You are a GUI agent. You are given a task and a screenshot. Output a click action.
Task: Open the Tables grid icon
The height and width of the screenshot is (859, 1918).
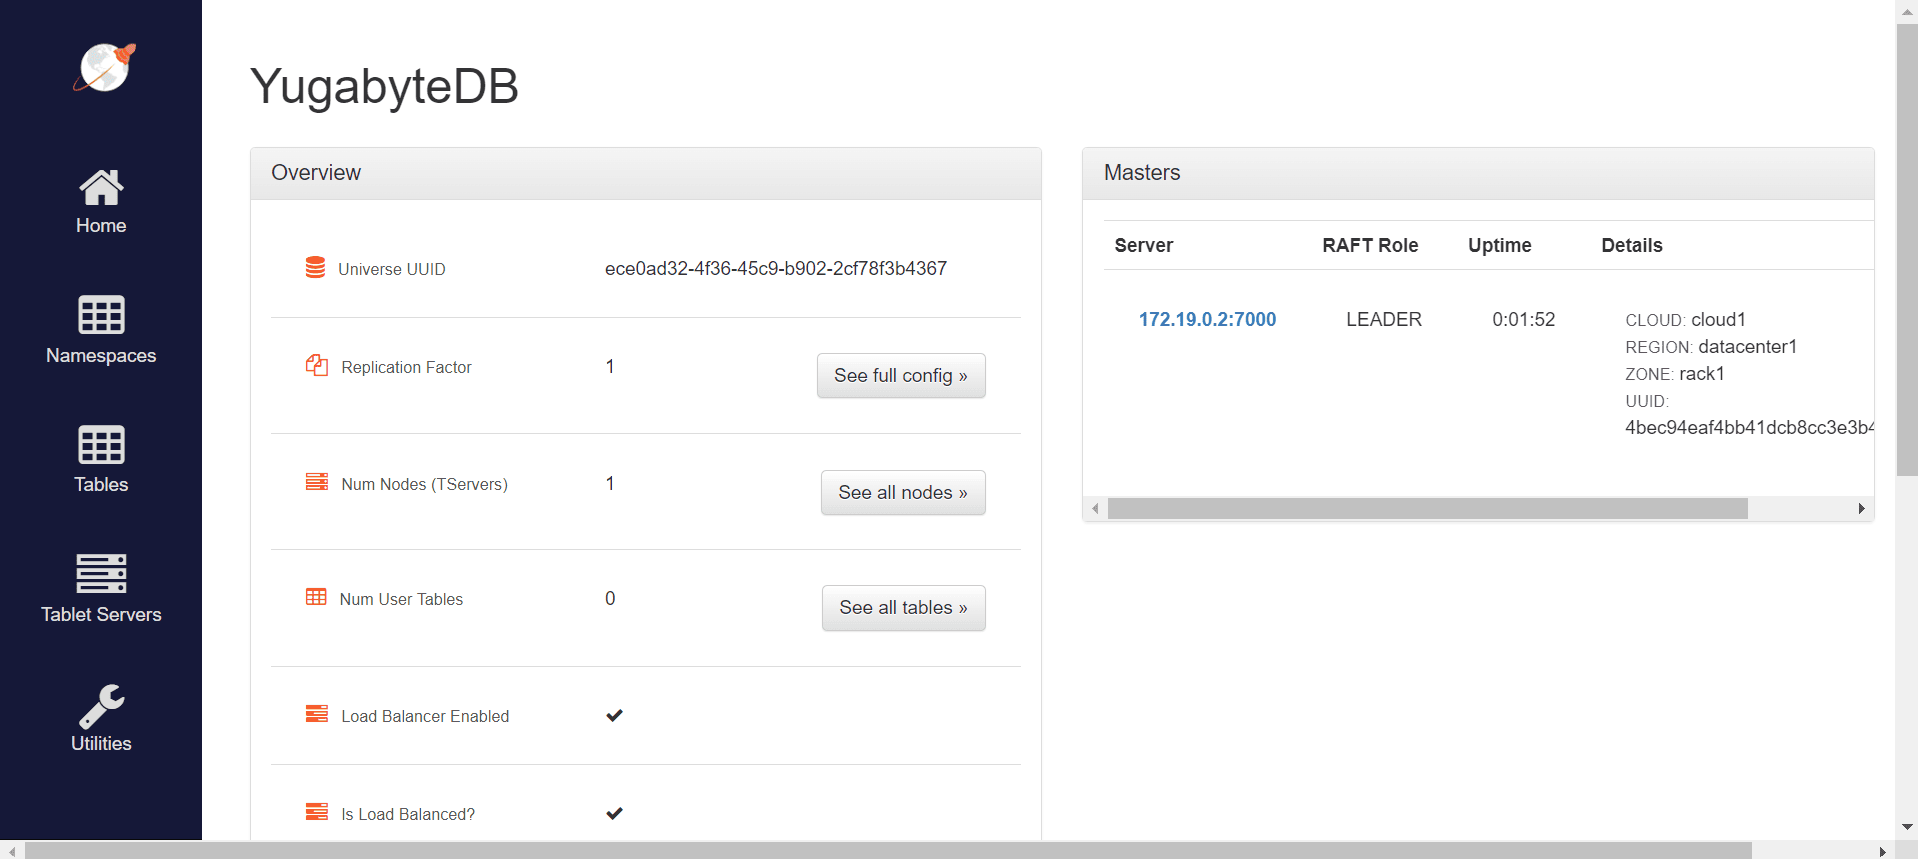coord(101,445)
